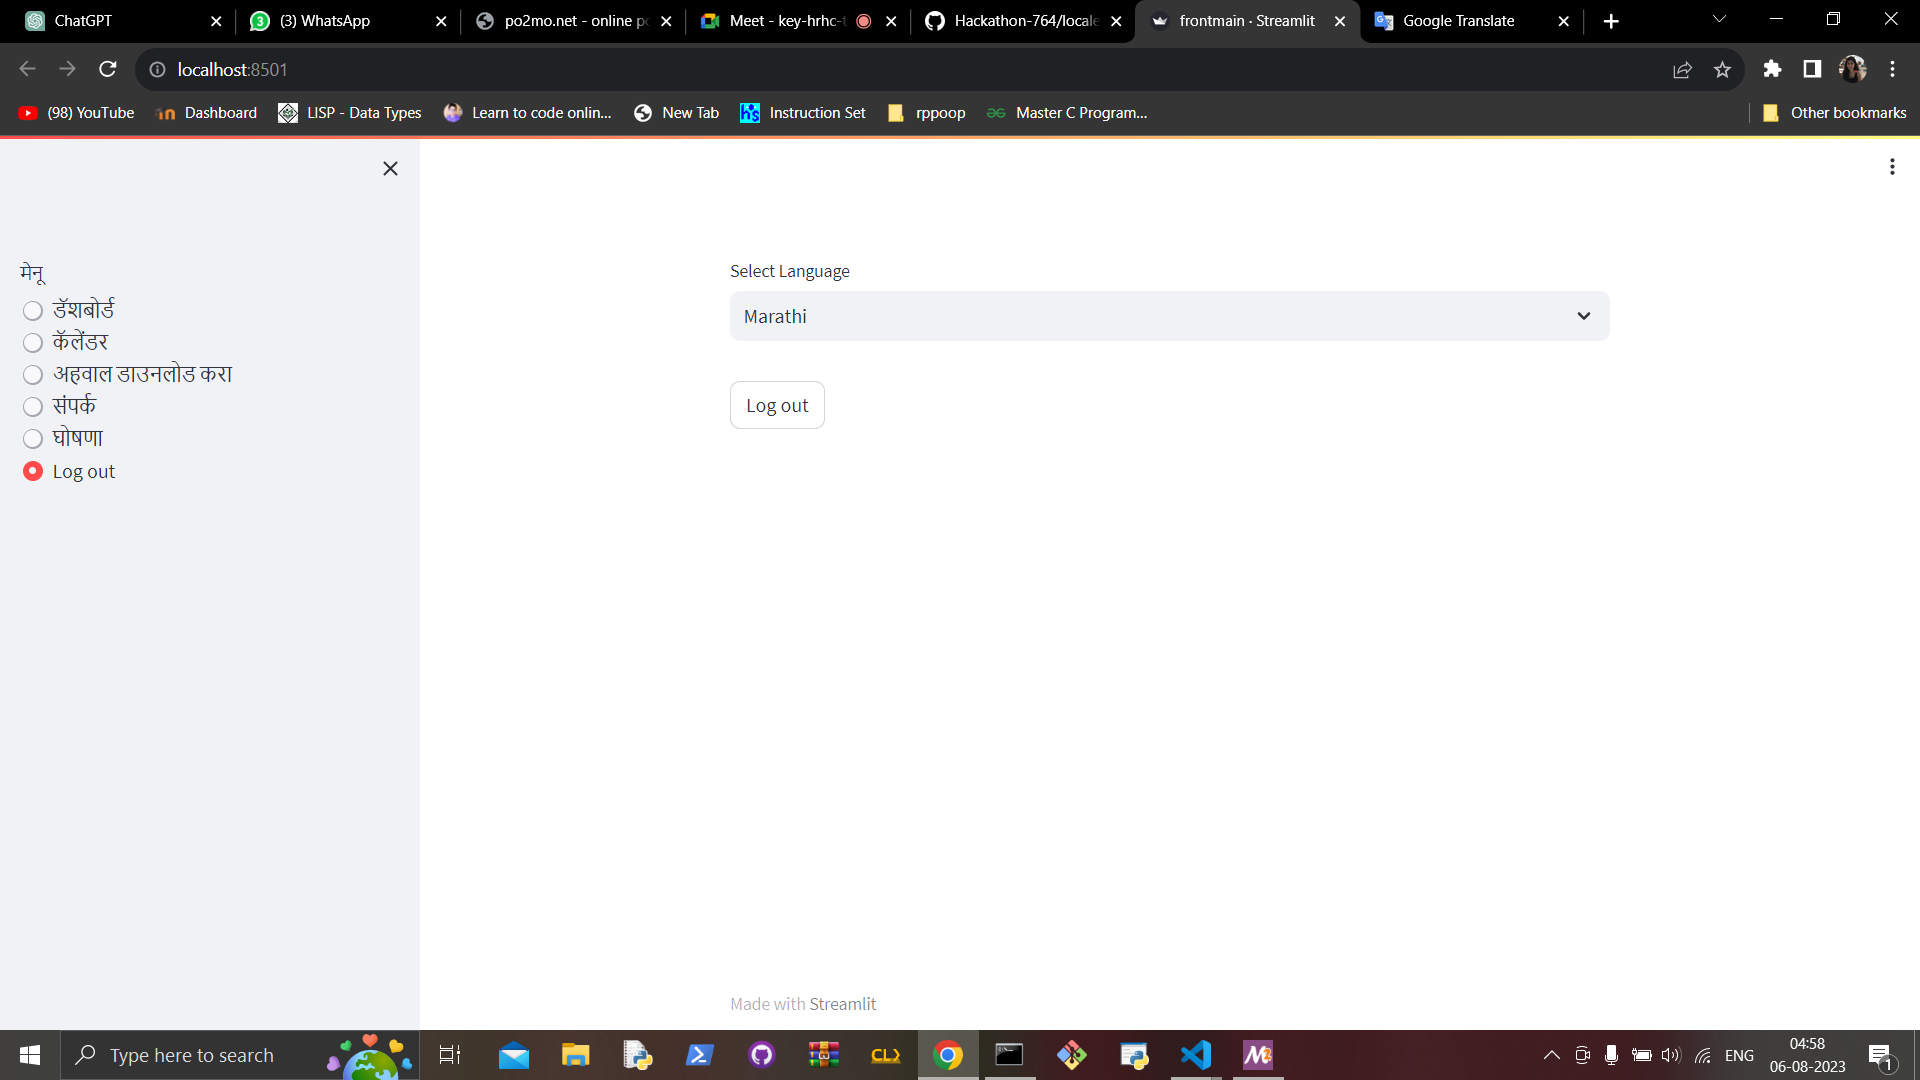Open the Chrome extensions puzzle icon
The height and width of the screenshot is (1080, 1920).
pyautogui.click(x=1772, y=69)
